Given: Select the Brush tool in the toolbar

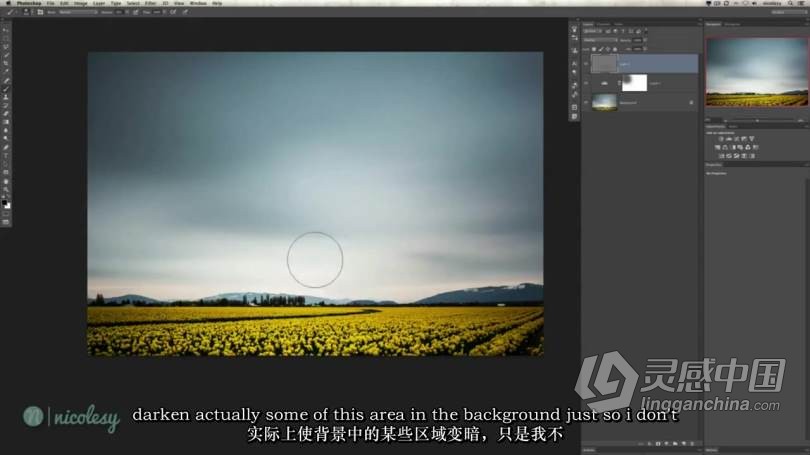Looking at the screenshot, I should click(x=6, y=89).
